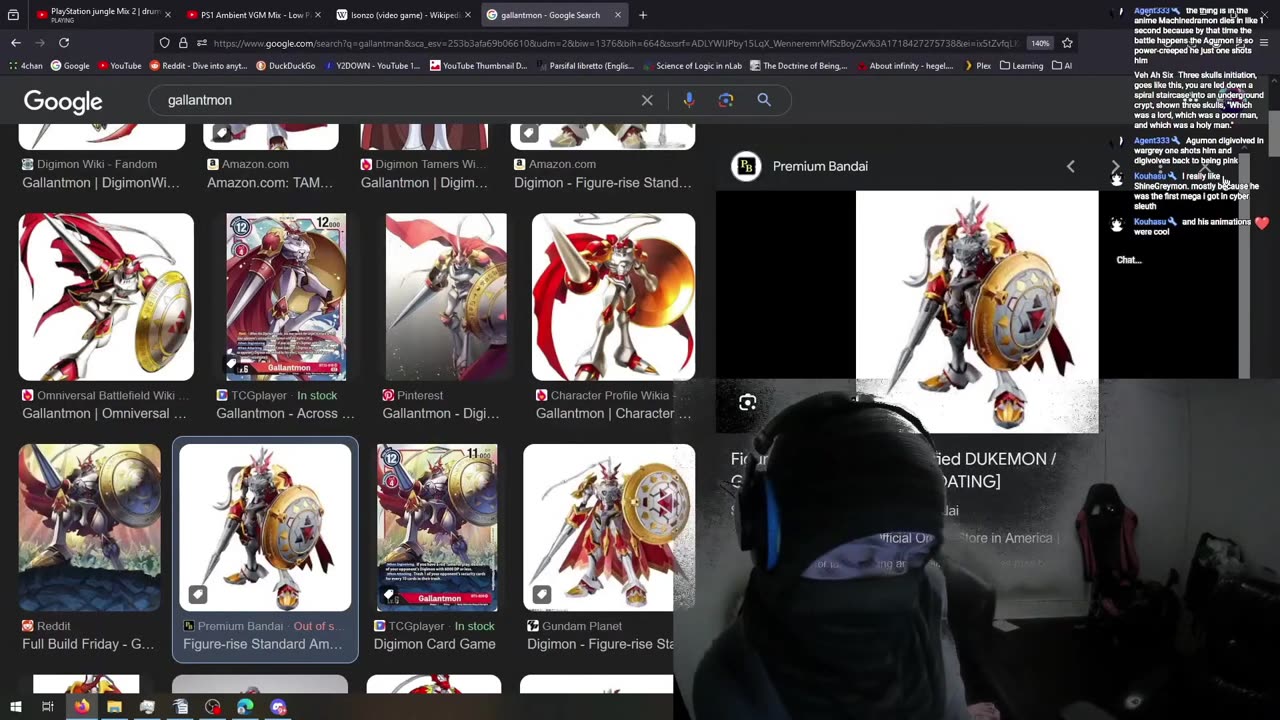1280x720 pixels.
Task: Open a new browser tab
Action: [643, 15]
